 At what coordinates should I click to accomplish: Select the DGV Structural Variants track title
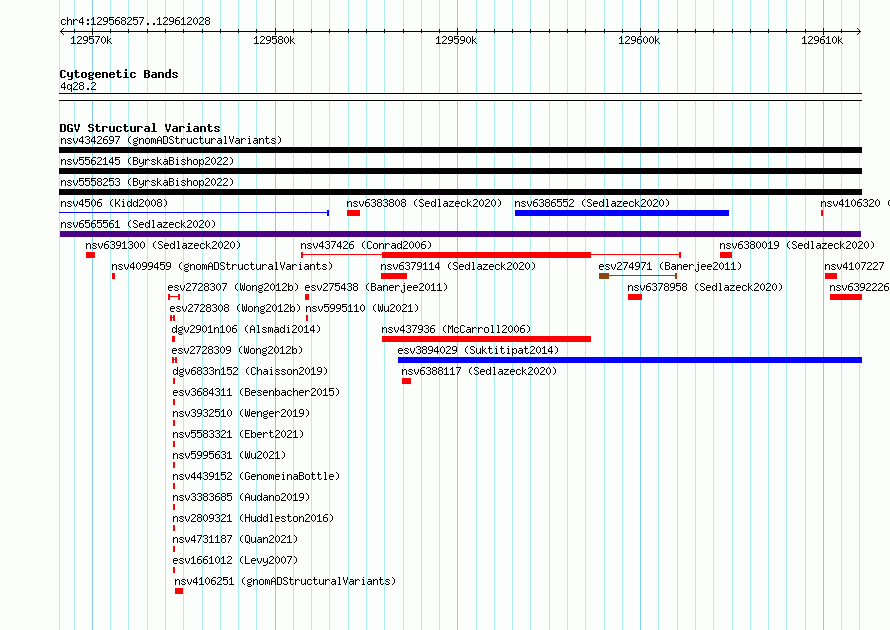point(140,128)
